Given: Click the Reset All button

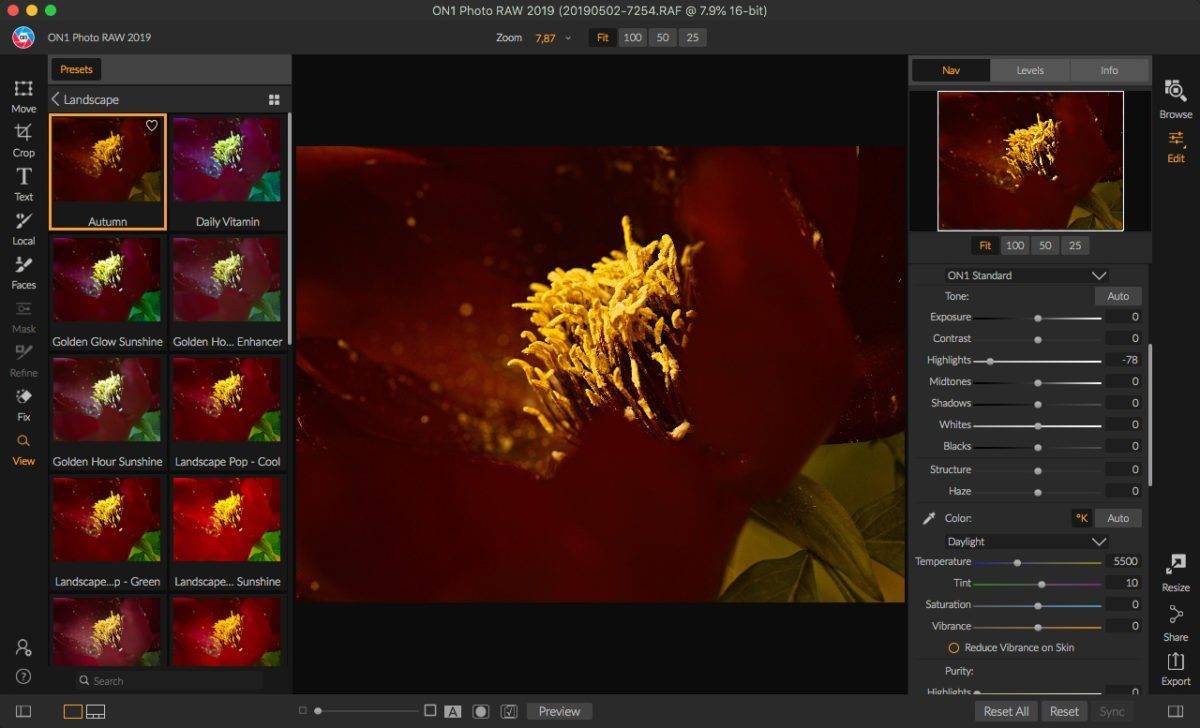Looking at the screenshot, I should [x=1006, y=711].
